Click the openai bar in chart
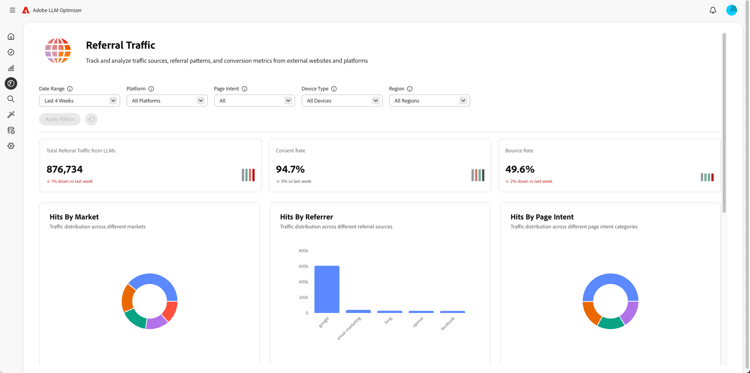The width and height of the screenshot is (750, 373). [421, 312]
